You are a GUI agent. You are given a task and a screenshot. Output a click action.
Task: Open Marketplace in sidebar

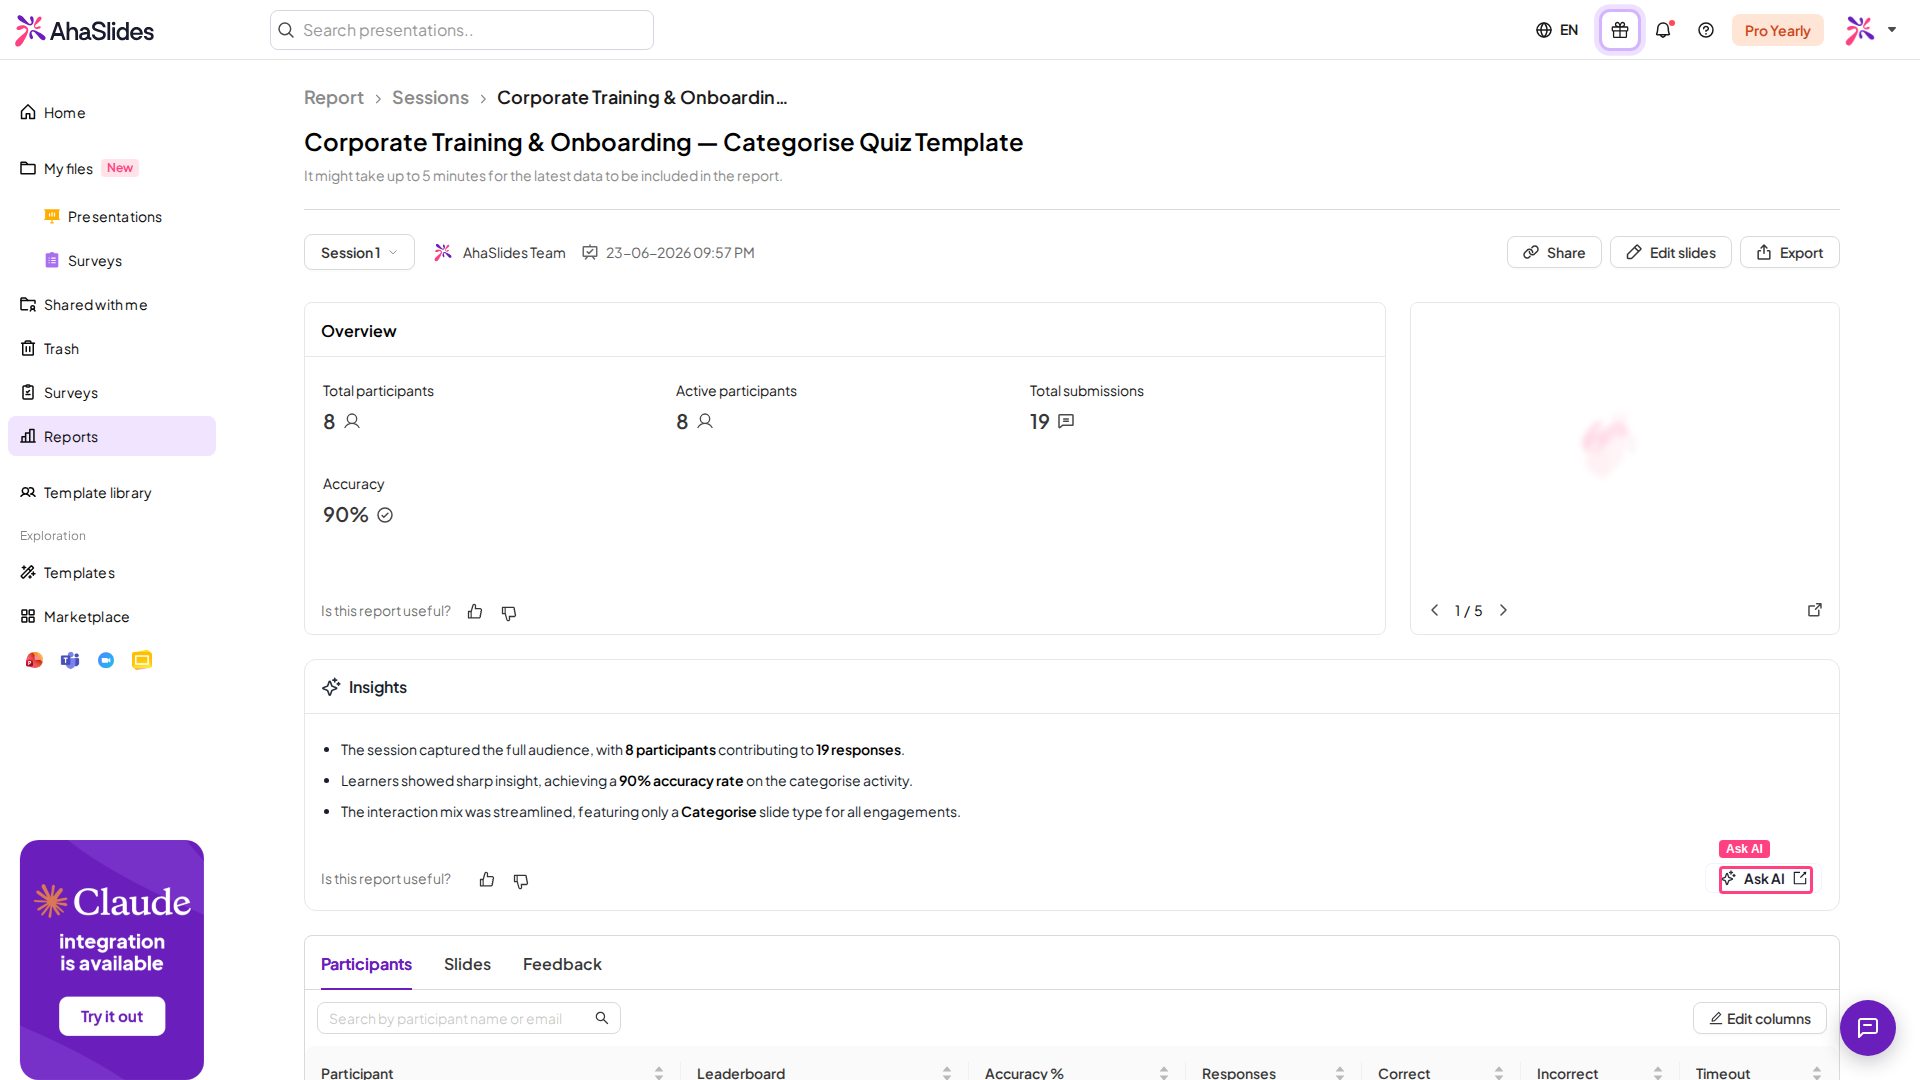(x=112, y=617)
